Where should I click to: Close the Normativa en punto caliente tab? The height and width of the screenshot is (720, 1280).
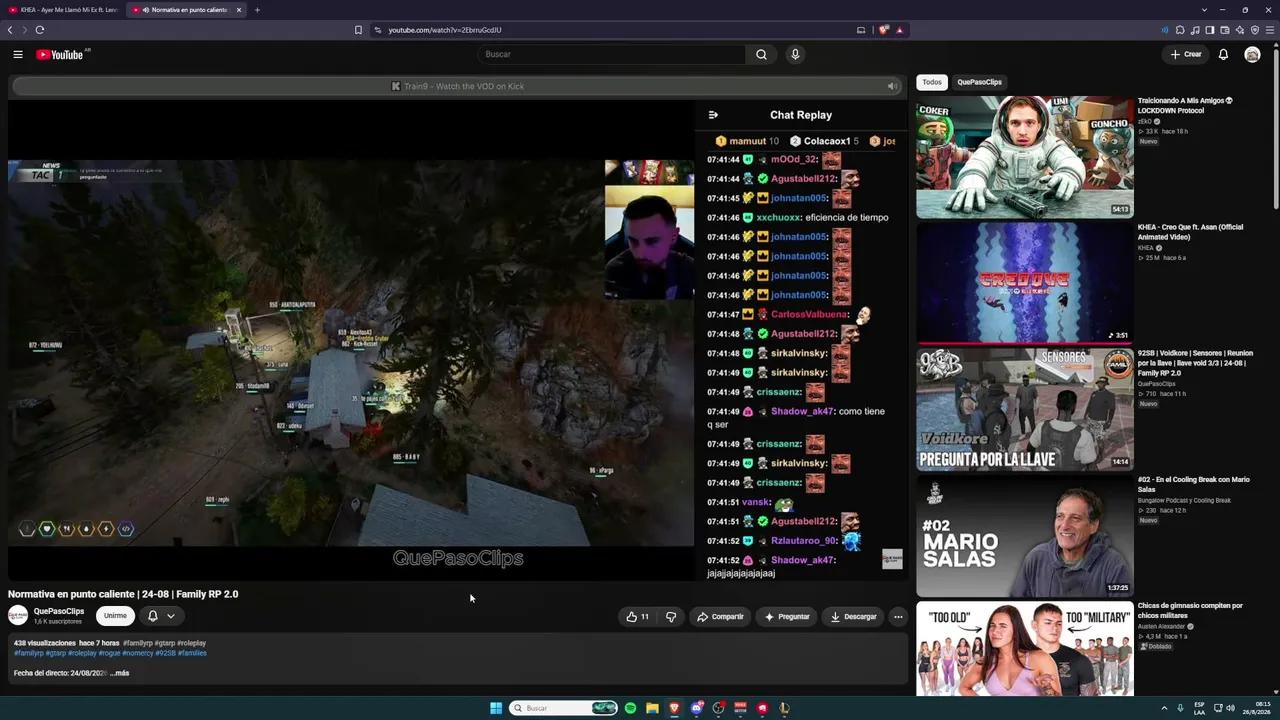pyautogui.click(x=239, y=10)
